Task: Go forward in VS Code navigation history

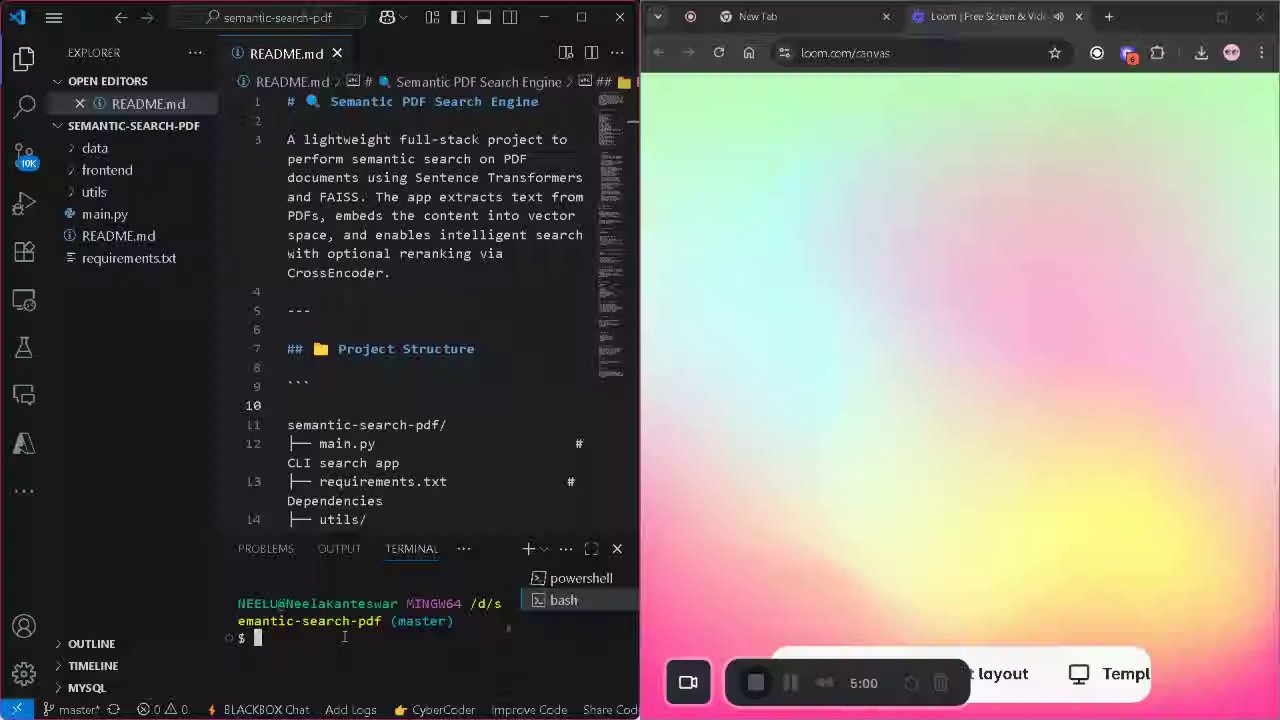Action: pyautogui.click(x=148, y=17)
